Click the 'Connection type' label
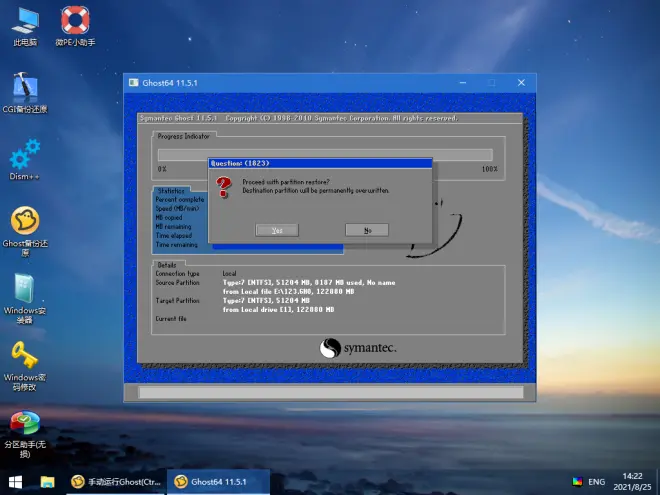660x495 pixels. tap(177, 274)
